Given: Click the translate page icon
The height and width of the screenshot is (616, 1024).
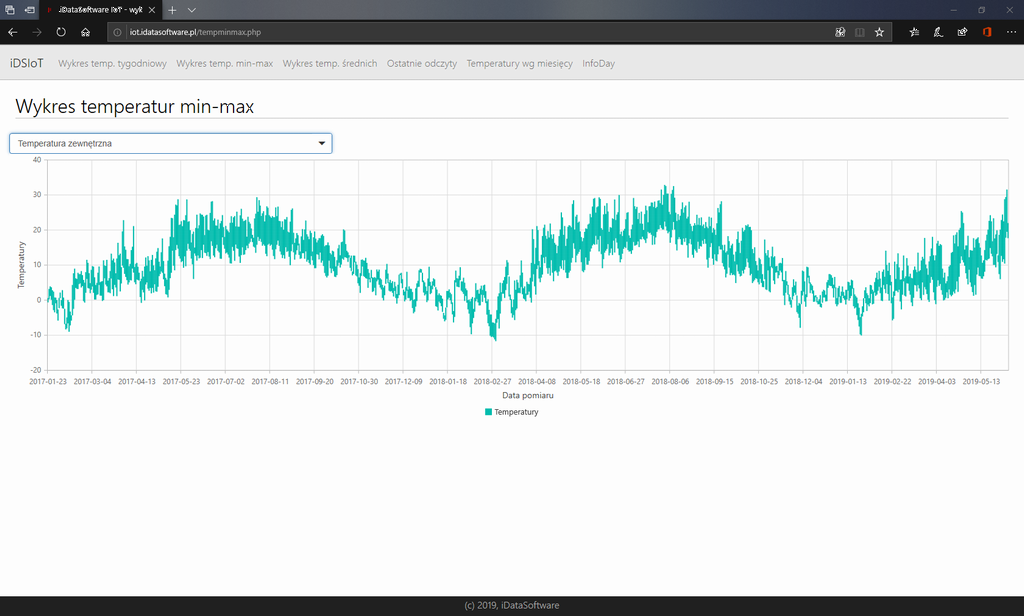Looking at the screenshot, I should coord(840,32).
